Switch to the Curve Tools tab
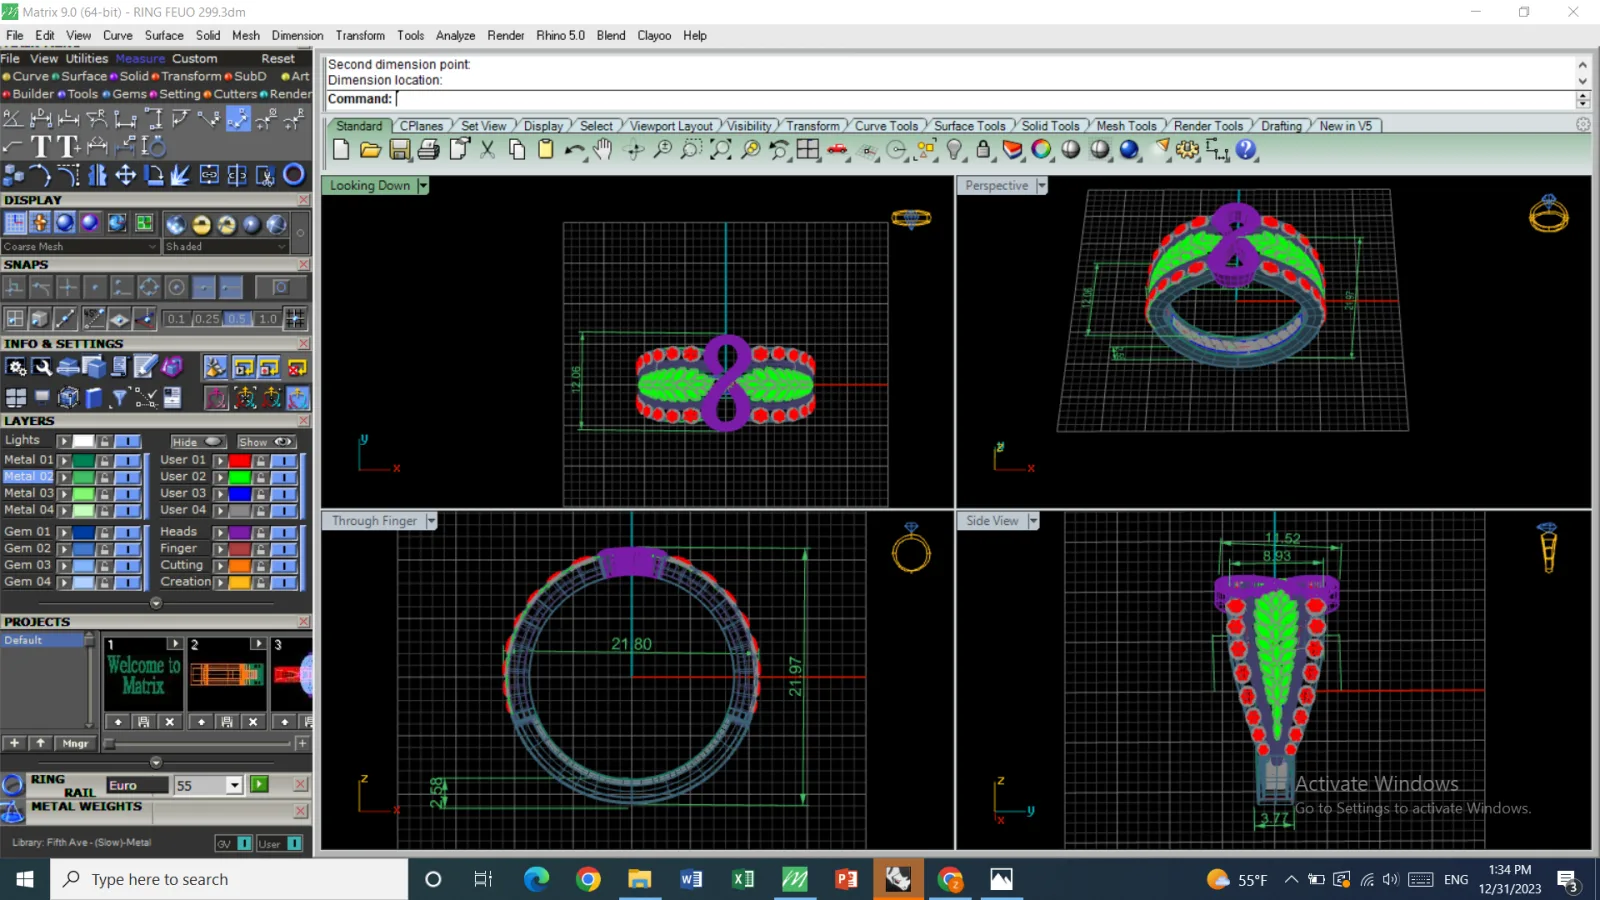Screen dimensions: 1600x900 click(x=886, y=126)
